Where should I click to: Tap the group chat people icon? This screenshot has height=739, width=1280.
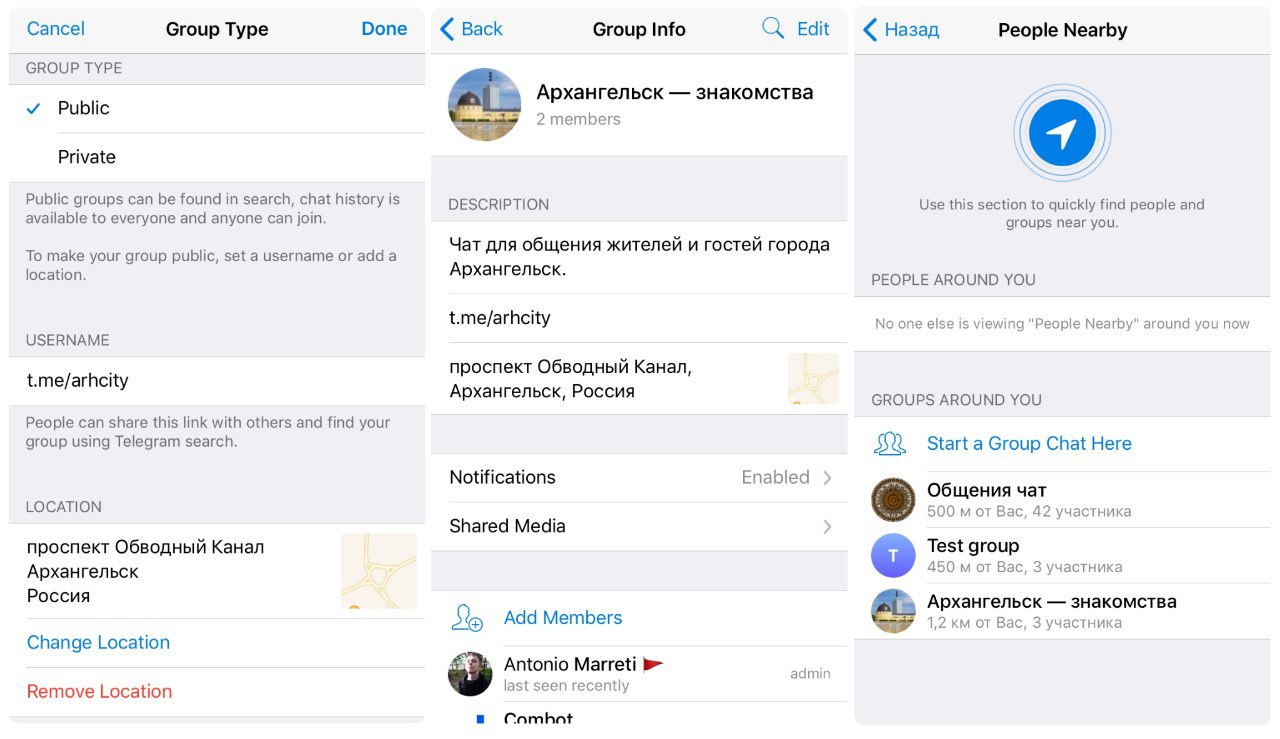[x=890, y=444]
